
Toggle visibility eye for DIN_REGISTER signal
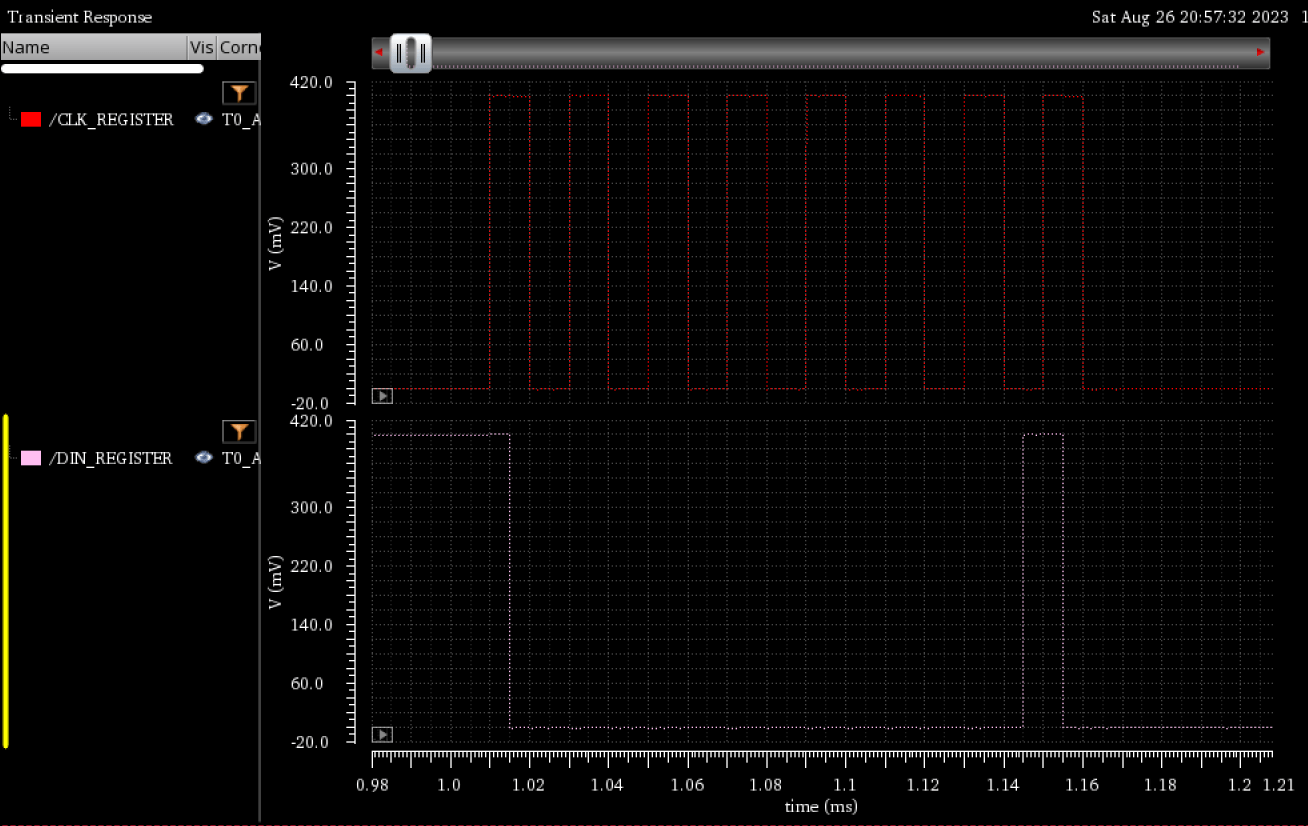pyautogui.click(x=204, y=458)
